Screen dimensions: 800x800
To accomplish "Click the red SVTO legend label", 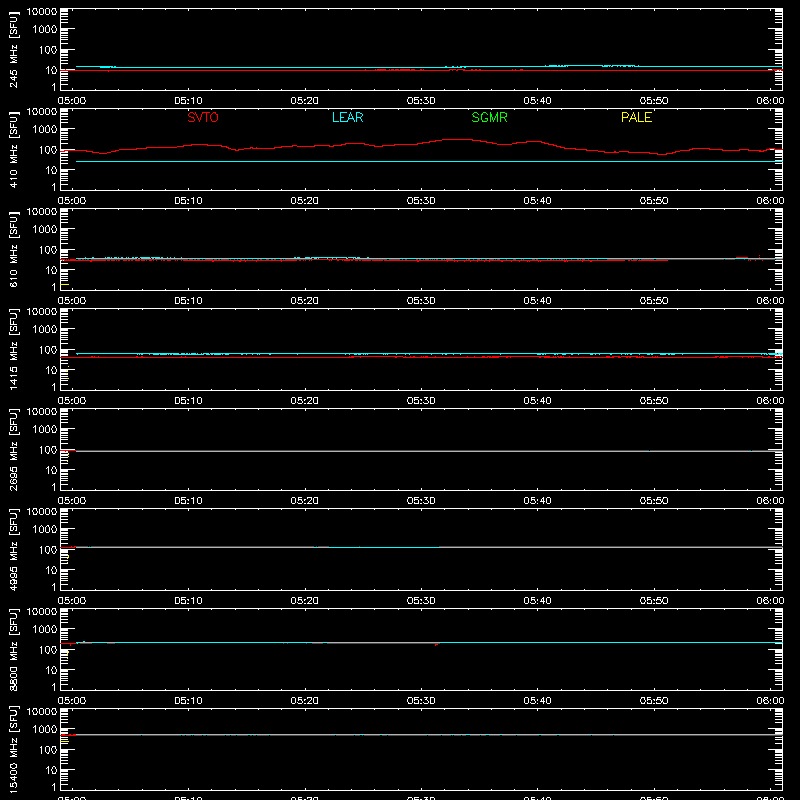I will (203, 117).
